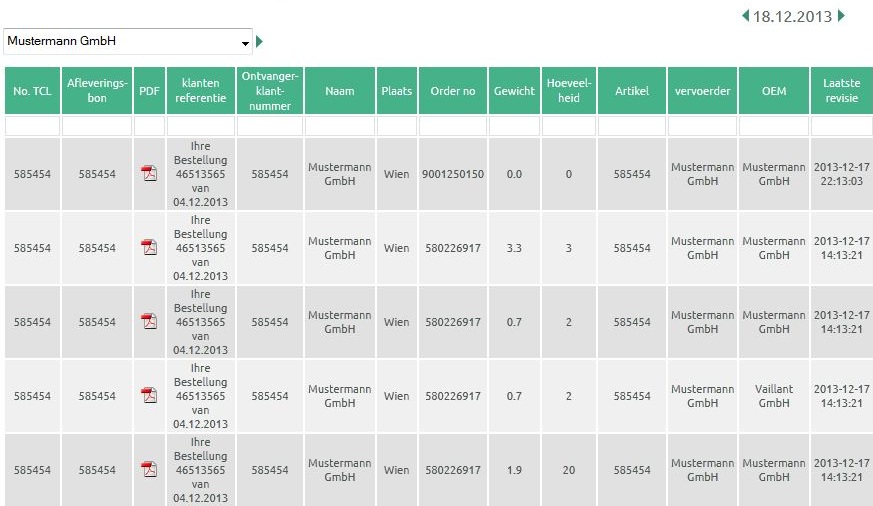Select order number 9001250150 cell

(x=452, y=174)
